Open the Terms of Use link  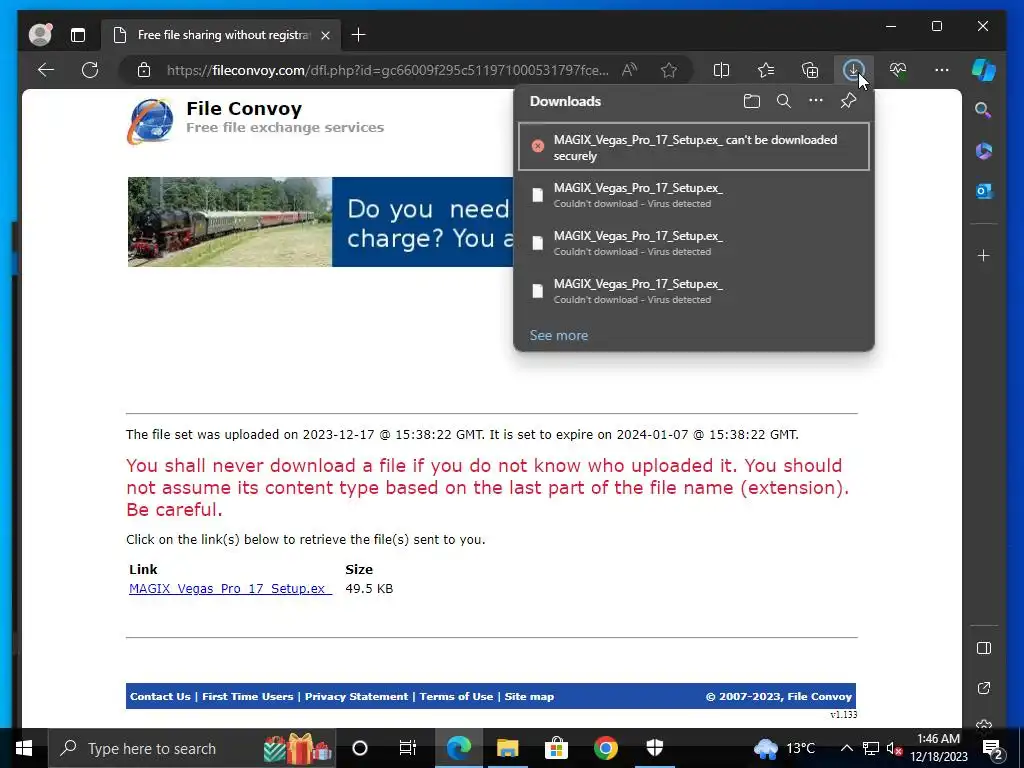click(456, 696)
